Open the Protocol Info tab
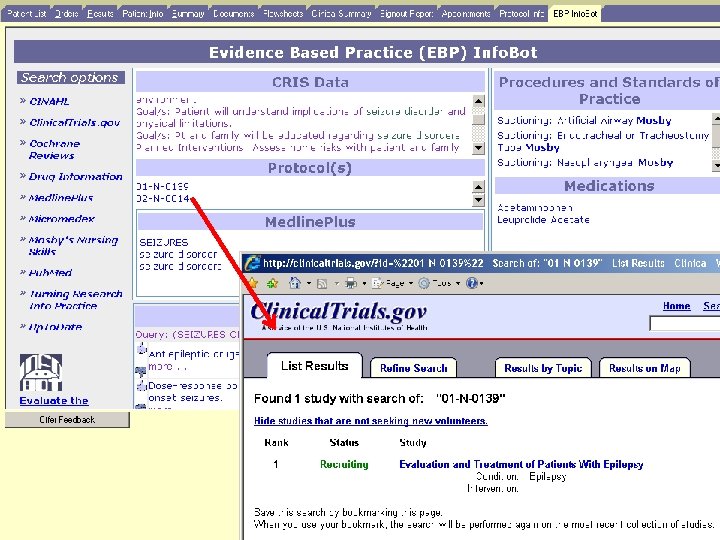 (x=521, y=14)
